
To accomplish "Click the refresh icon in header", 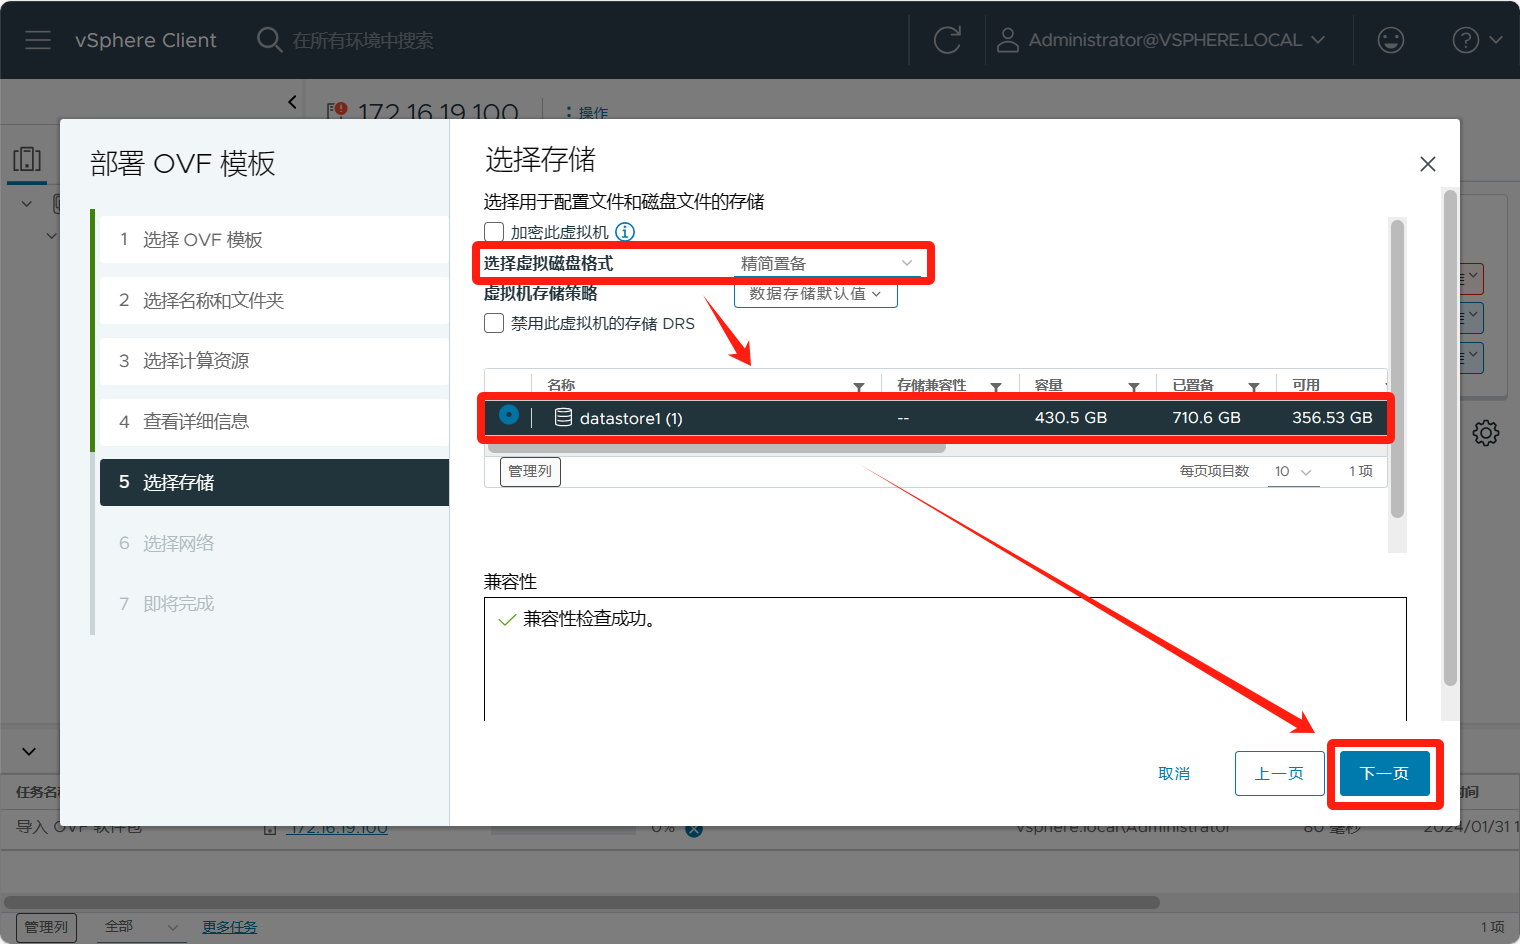I will coord(946,40).
